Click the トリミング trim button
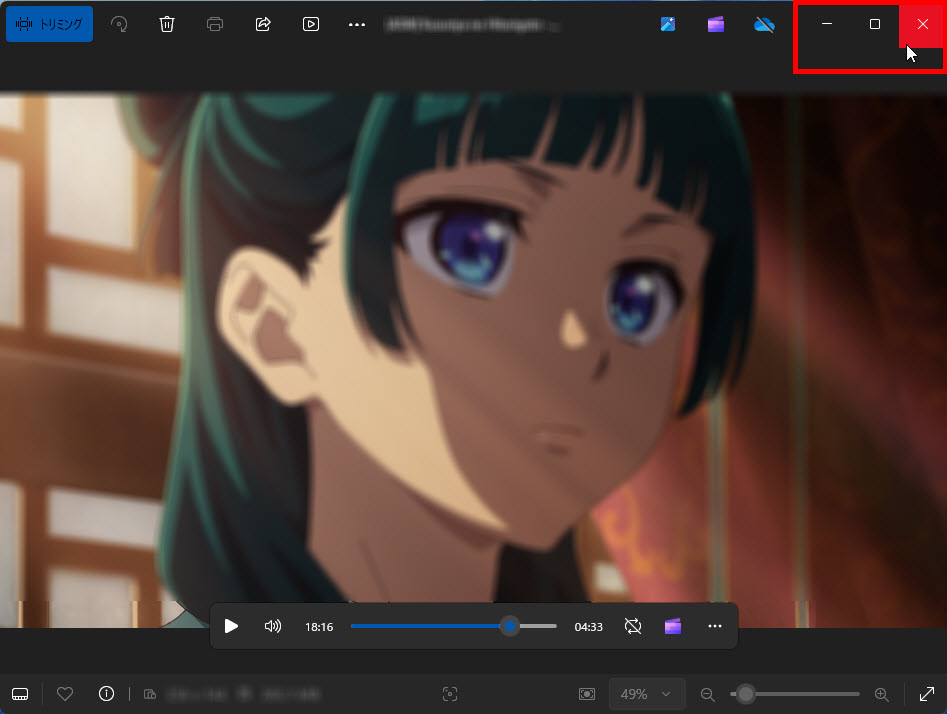This screenshot has width=947, height=714. (49, 24)
